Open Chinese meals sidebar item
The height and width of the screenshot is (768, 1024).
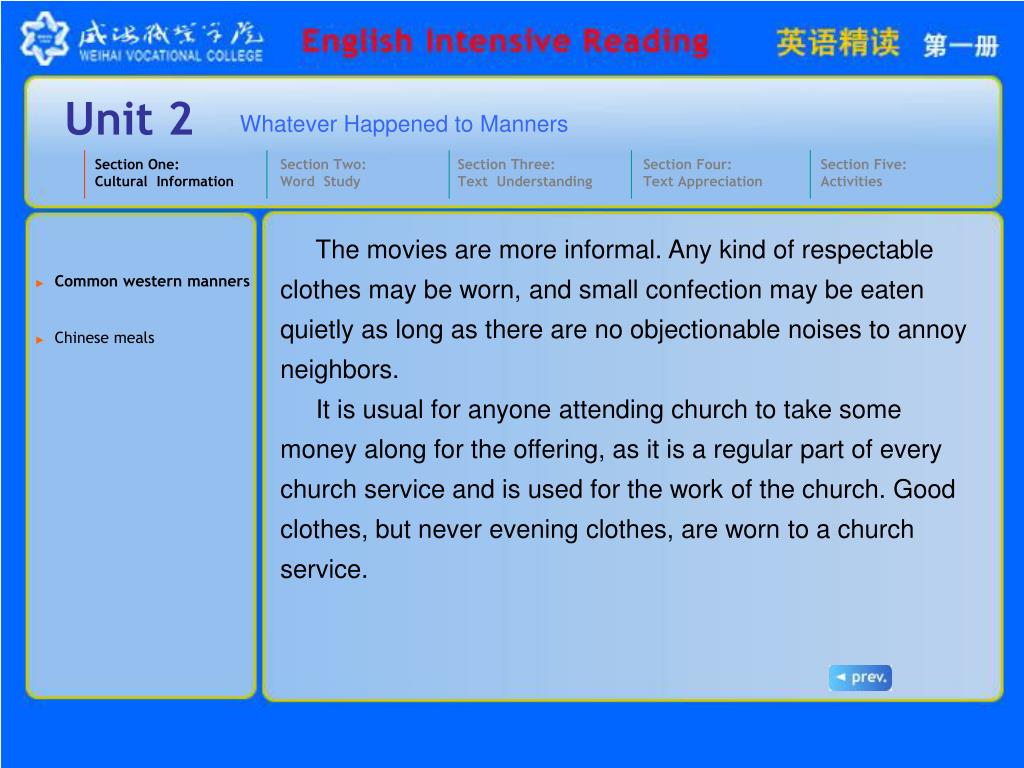[104, 338]
